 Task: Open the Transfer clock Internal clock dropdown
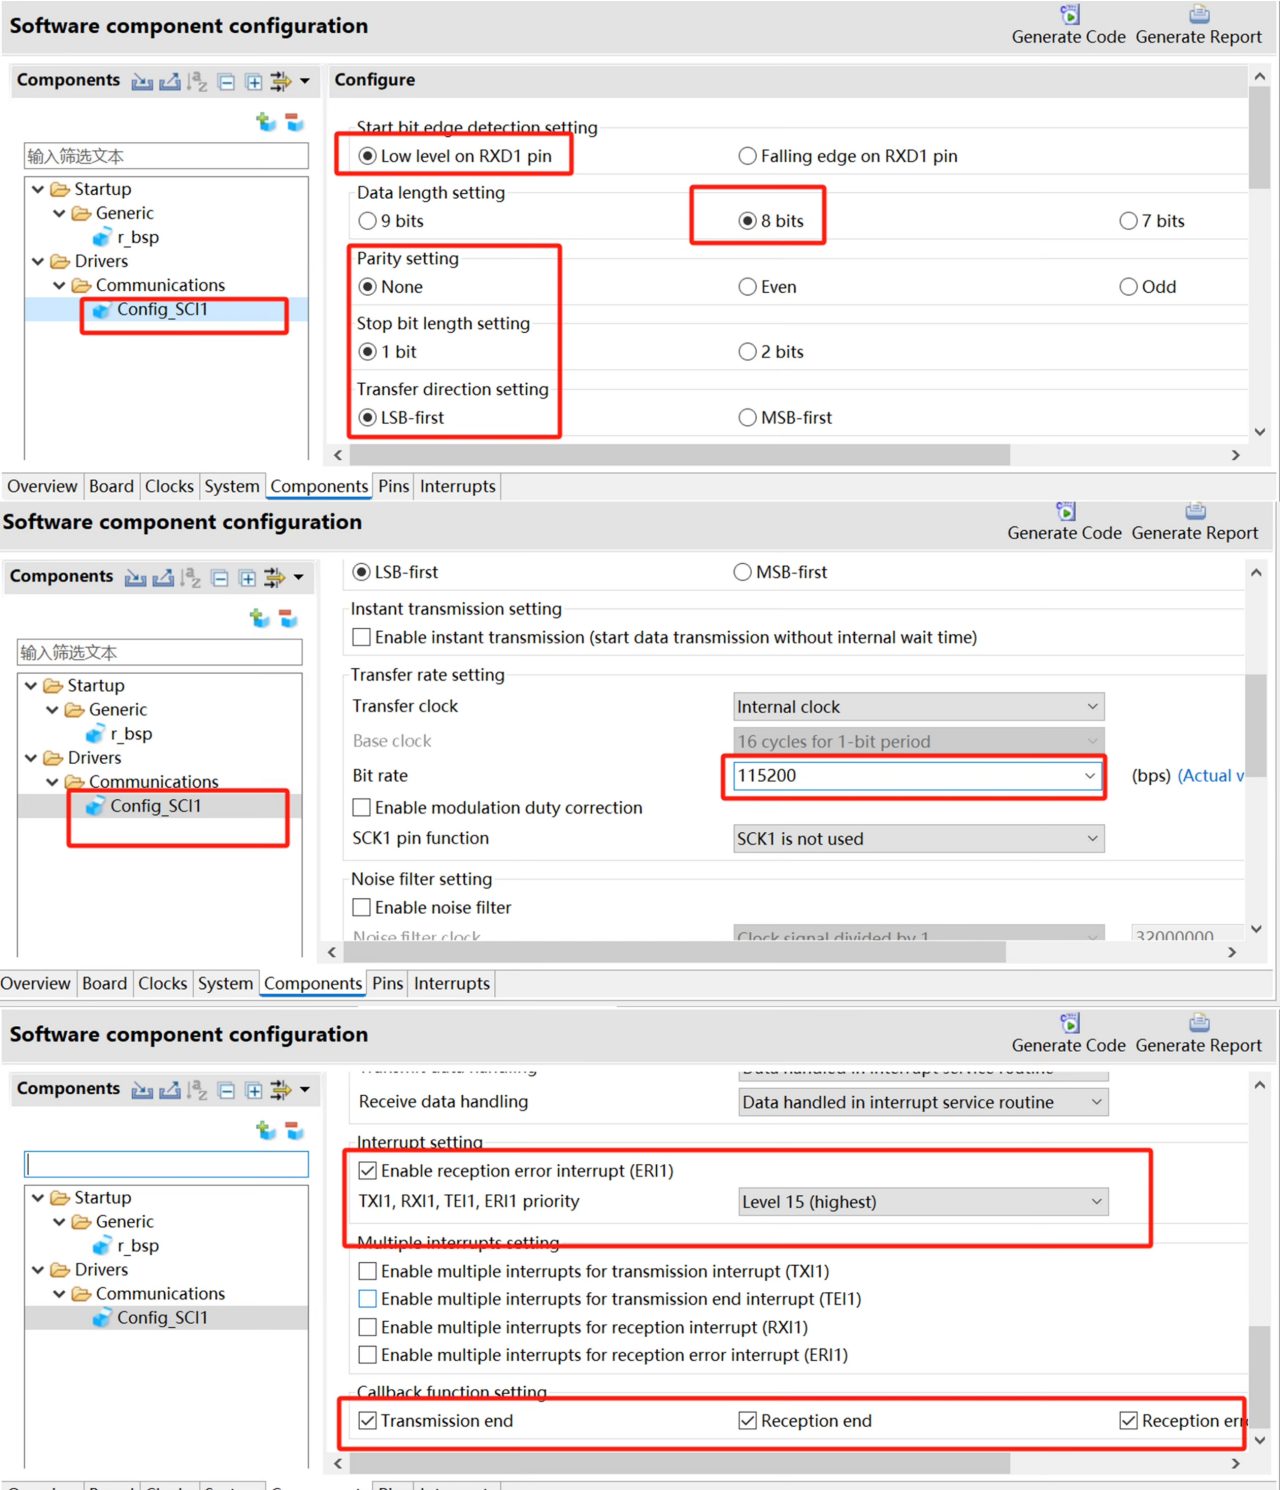[x=919, y=707]
